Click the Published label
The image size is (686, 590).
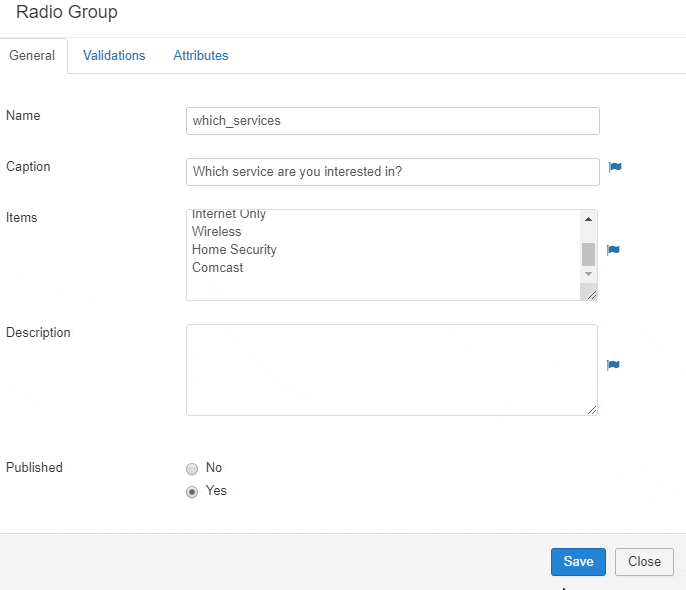34,467
